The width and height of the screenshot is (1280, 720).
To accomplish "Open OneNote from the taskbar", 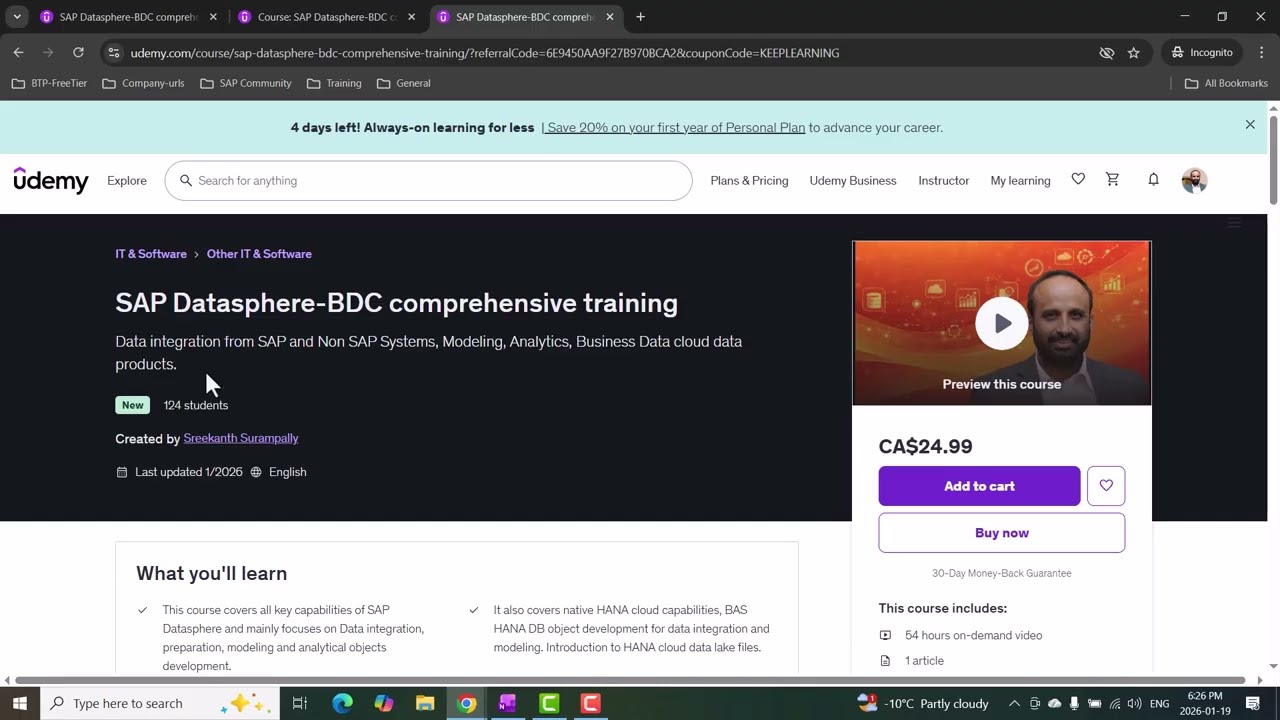I will coord(508,703).
